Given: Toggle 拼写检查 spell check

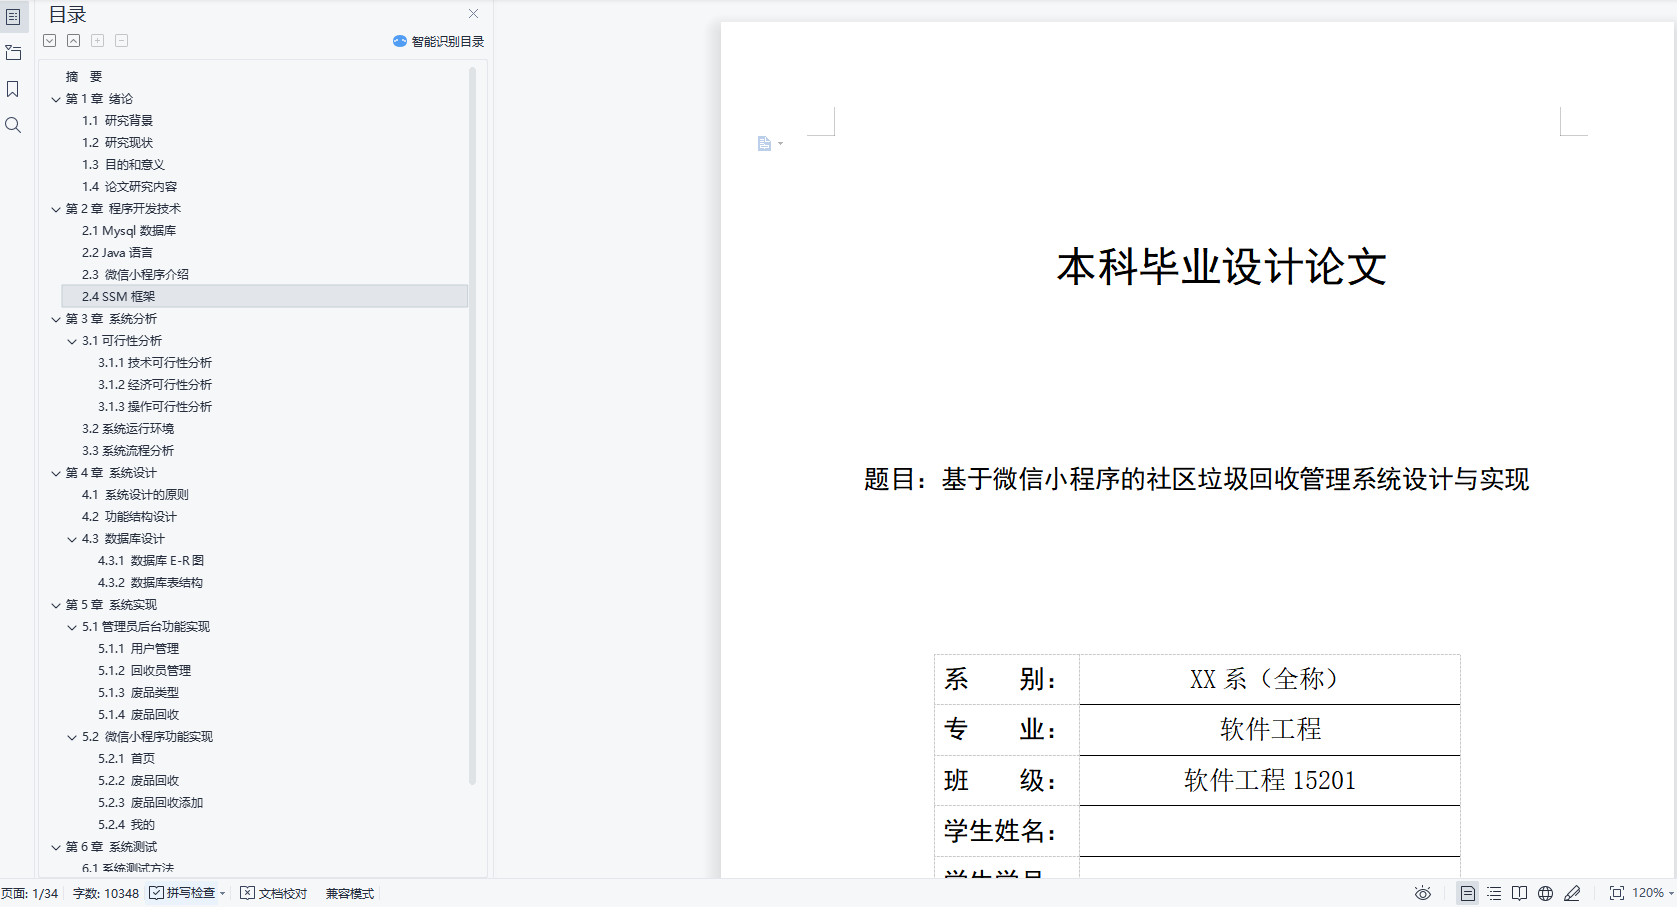Looking at the screenshot, I should click(183, 893).
